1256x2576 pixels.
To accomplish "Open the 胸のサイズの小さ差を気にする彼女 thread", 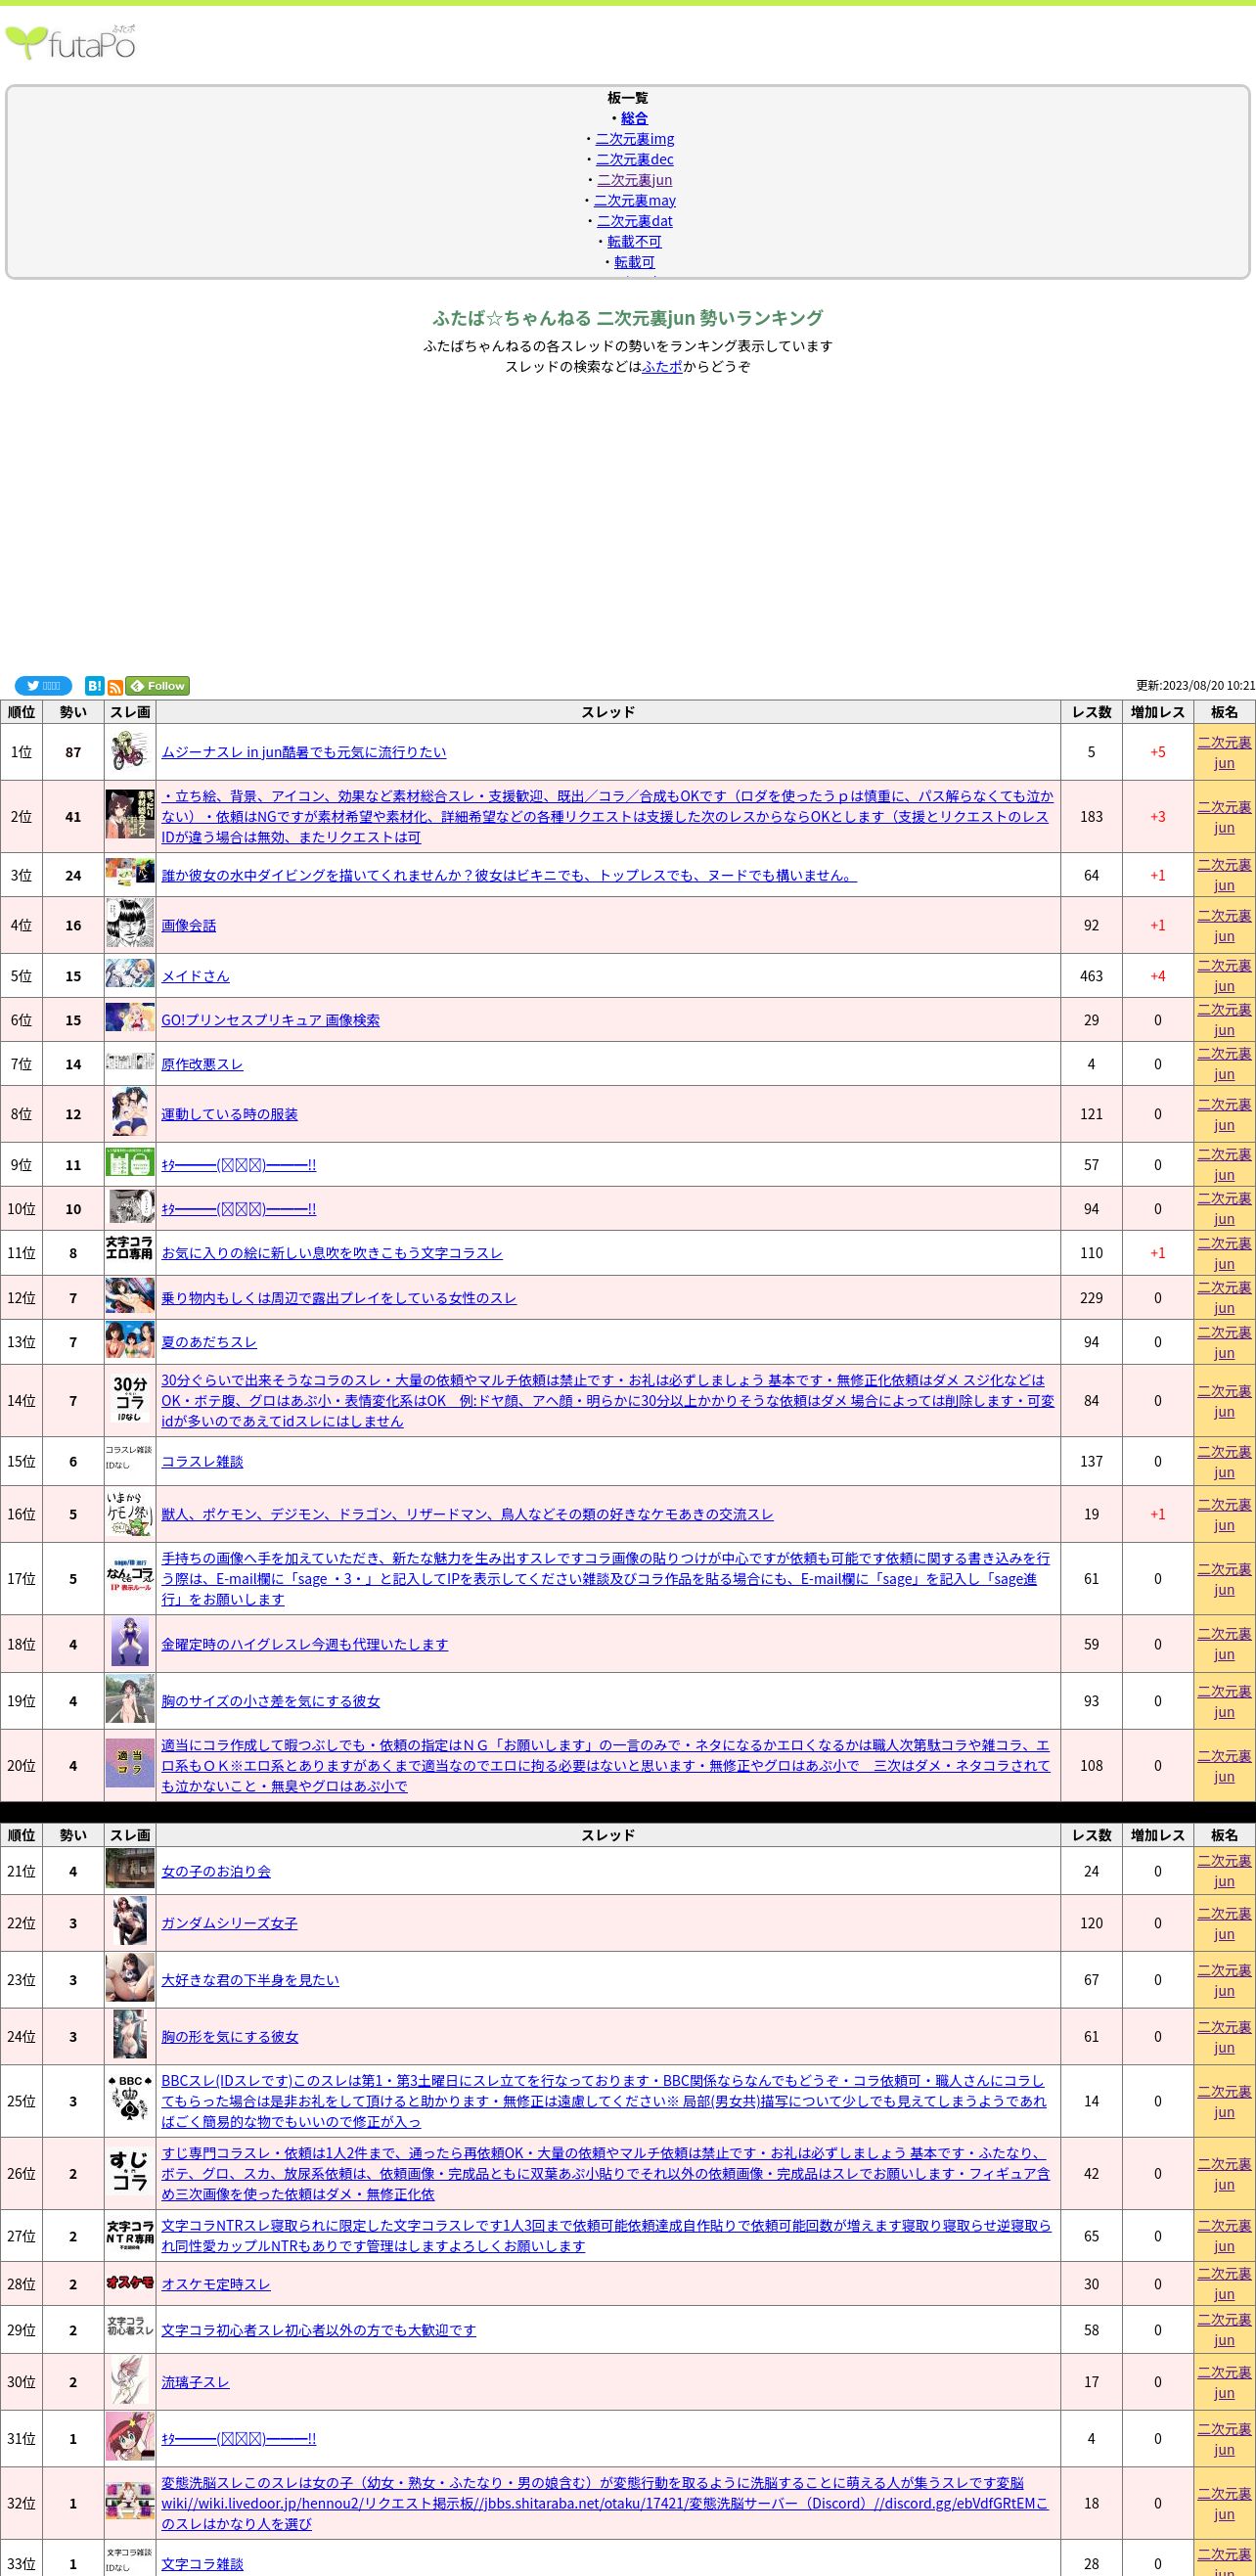I will coord(271,1701).
